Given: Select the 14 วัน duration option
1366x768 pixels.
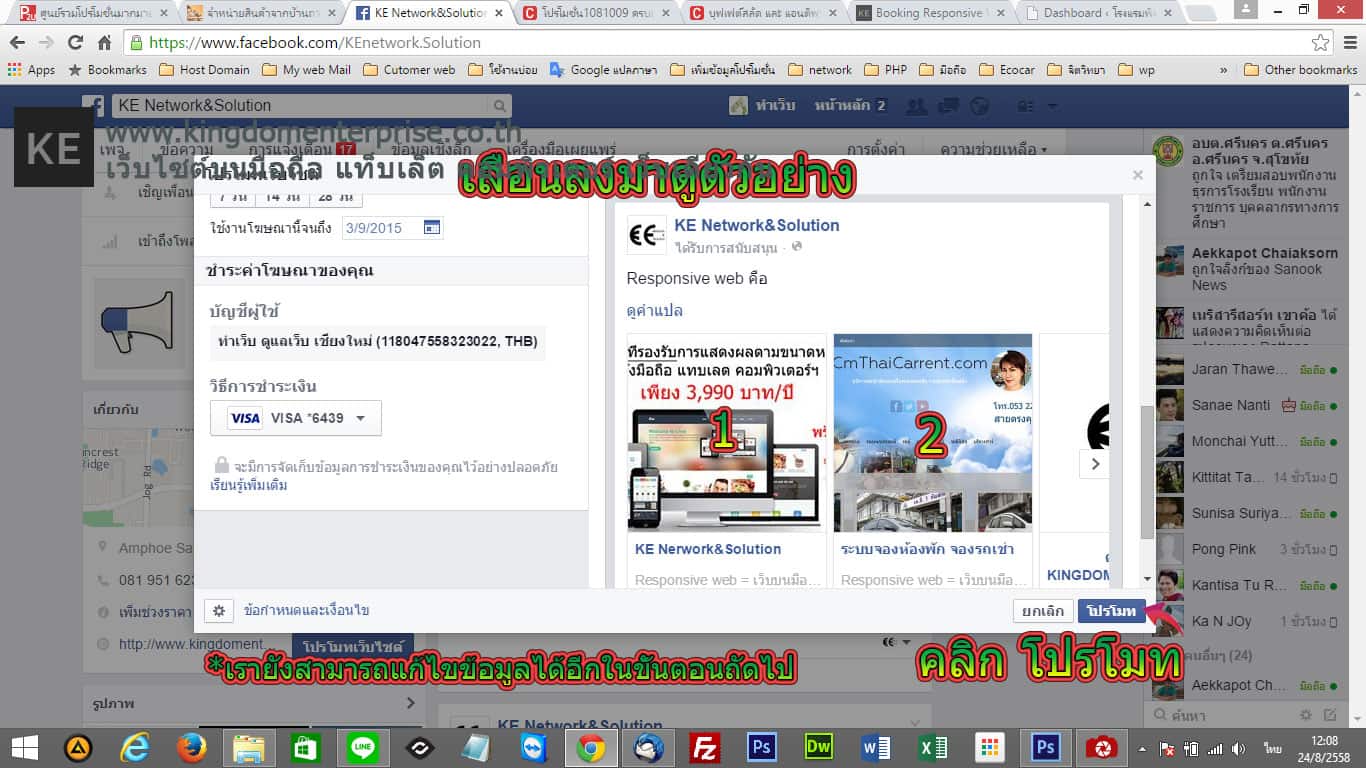Looking at the screenshot, I should 282,196.
